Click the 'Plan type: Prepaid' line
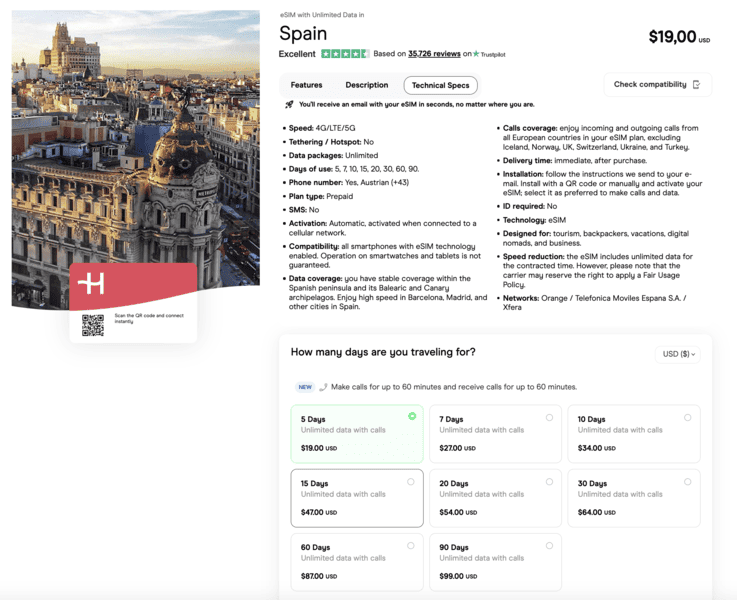 click(321, 196)
